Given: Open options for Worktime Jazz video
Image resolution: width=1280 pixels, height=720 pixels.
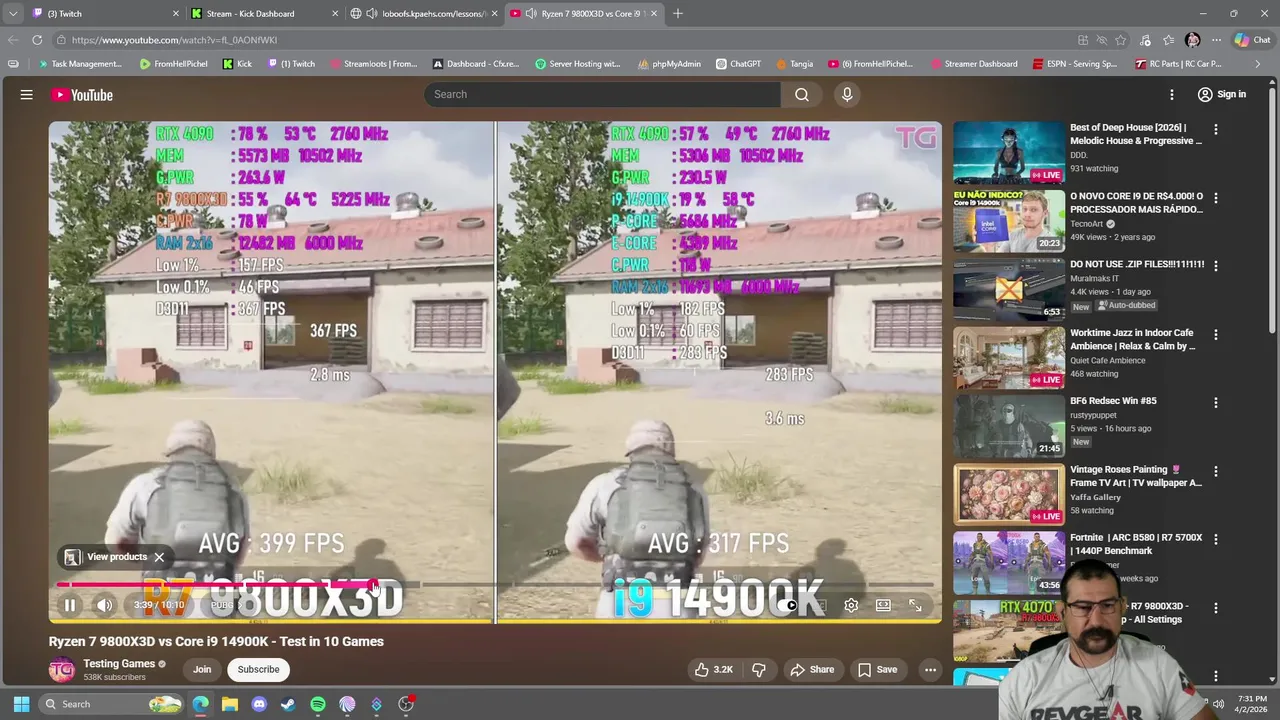Looking at the screenshot, I should pos(1216,334).
